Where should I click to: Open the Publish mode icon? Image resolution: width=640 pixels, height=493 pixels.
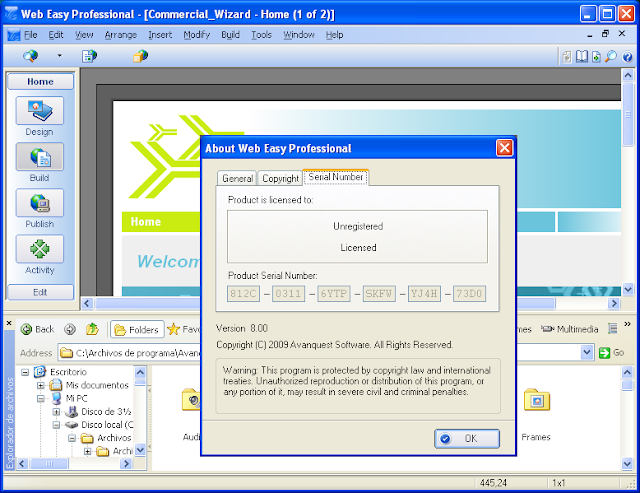pyautogui.click(x=40, y=203)
